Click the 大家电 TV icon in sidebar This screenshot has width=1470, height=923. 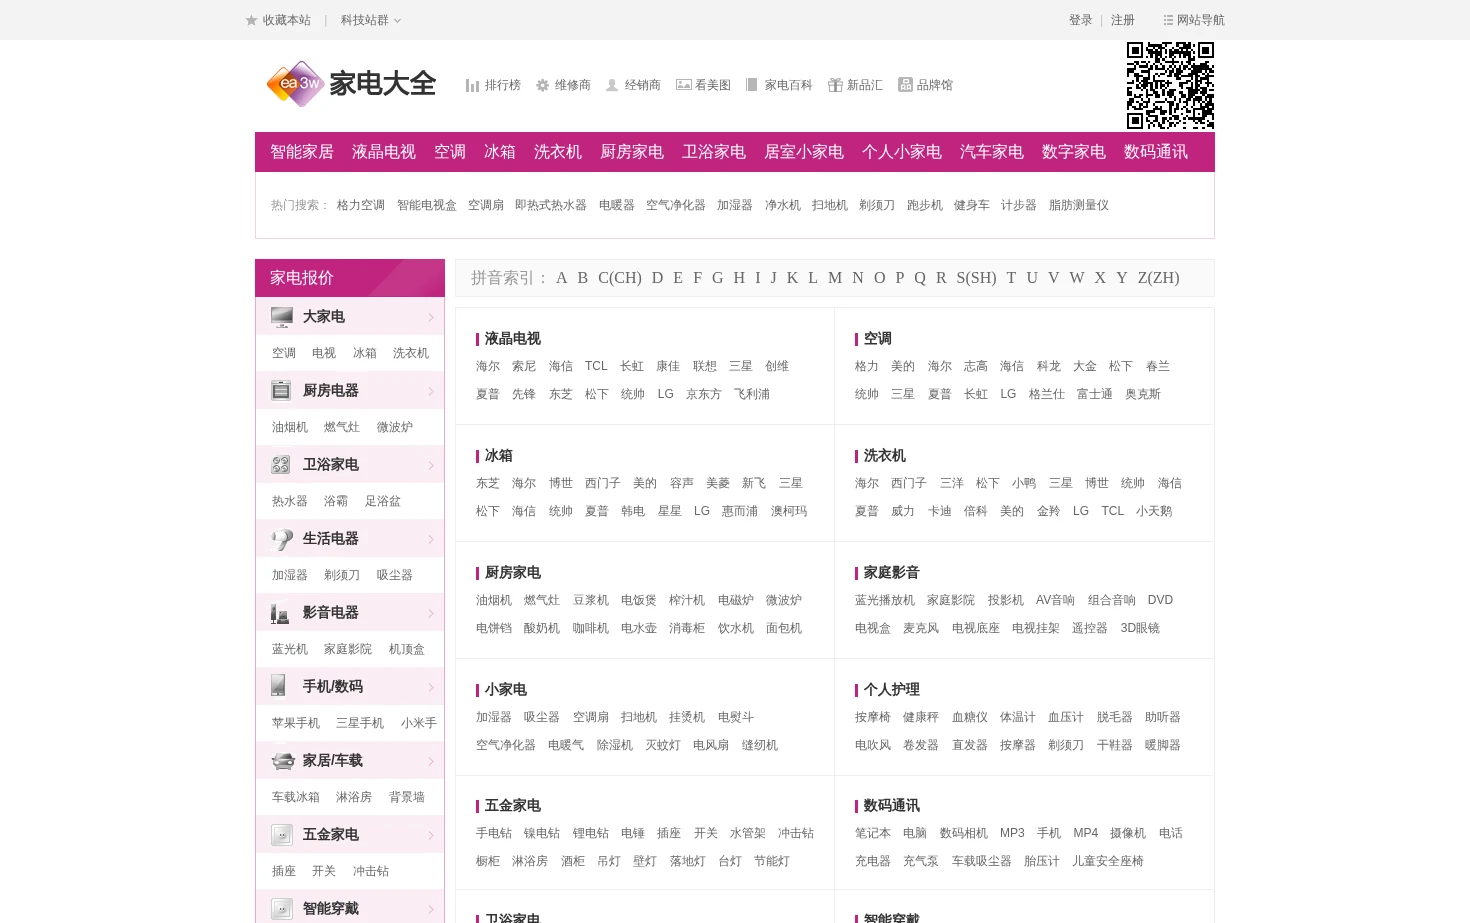tap(282, 317)
